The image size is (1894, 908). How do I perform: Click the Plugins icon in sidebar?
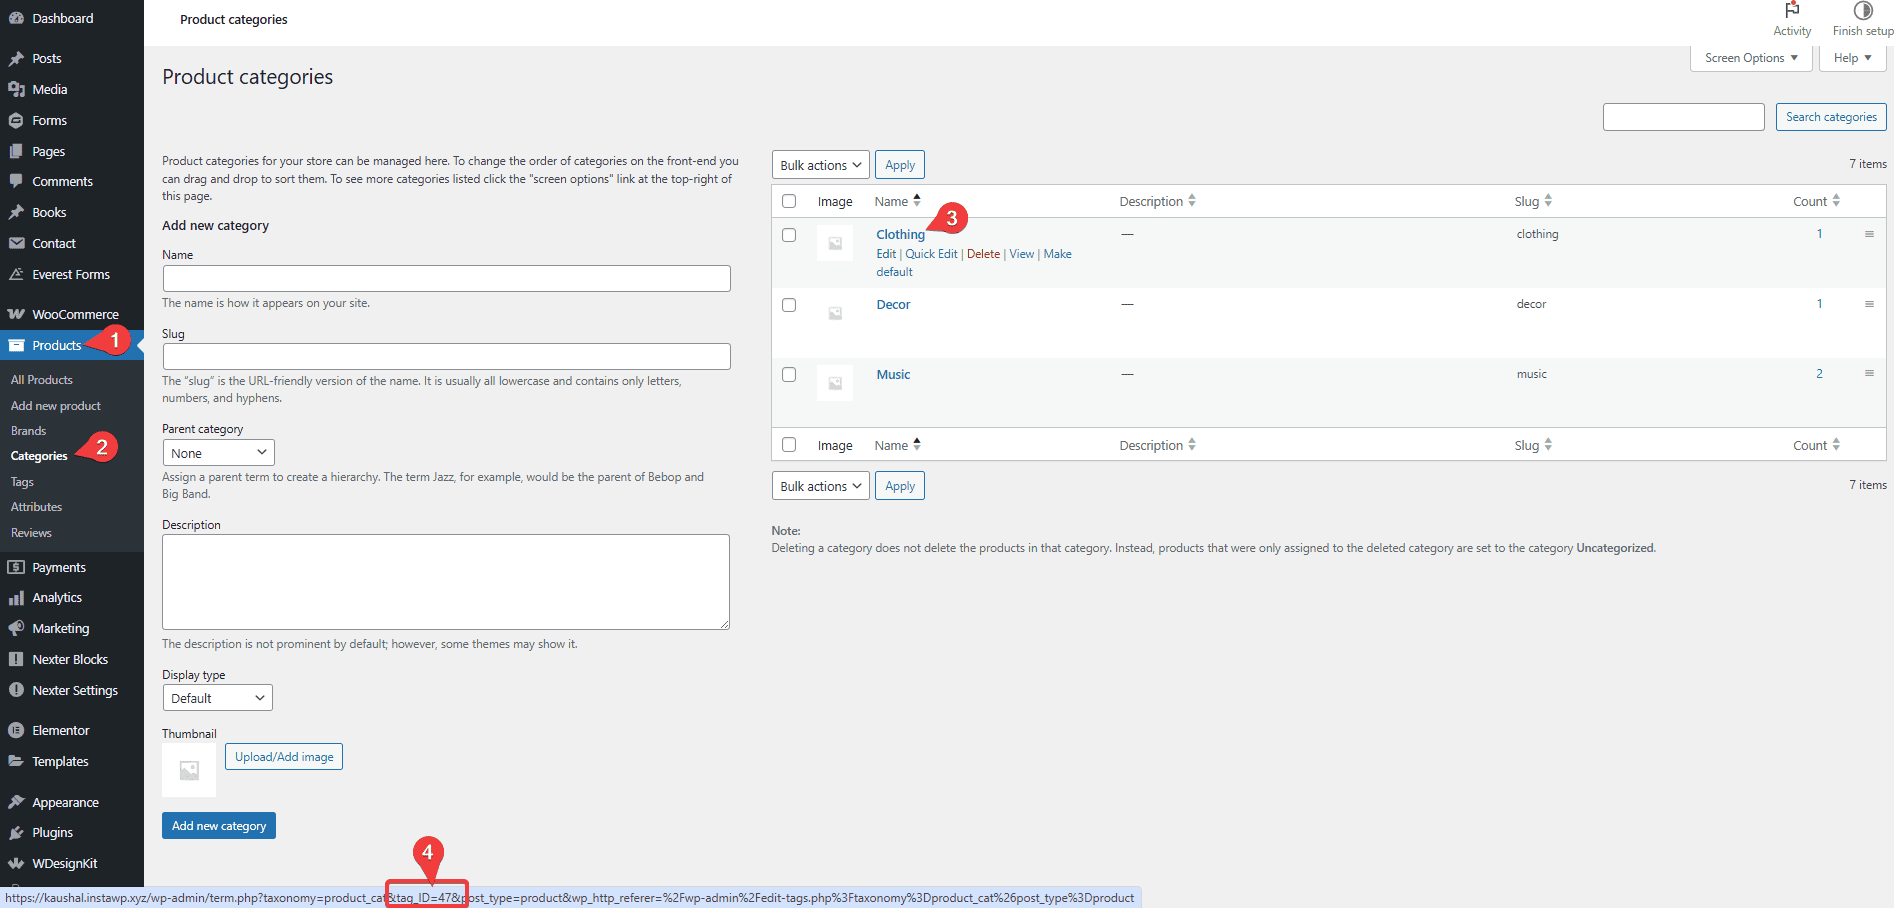[x=16, y=833]
